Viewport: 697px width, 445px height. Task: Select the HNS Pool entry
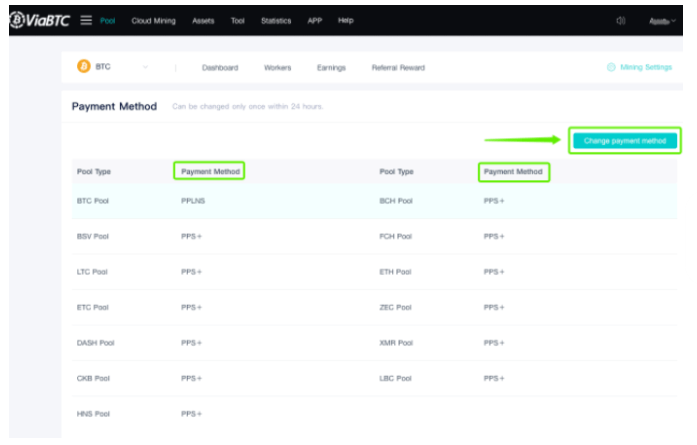point(93,414)
